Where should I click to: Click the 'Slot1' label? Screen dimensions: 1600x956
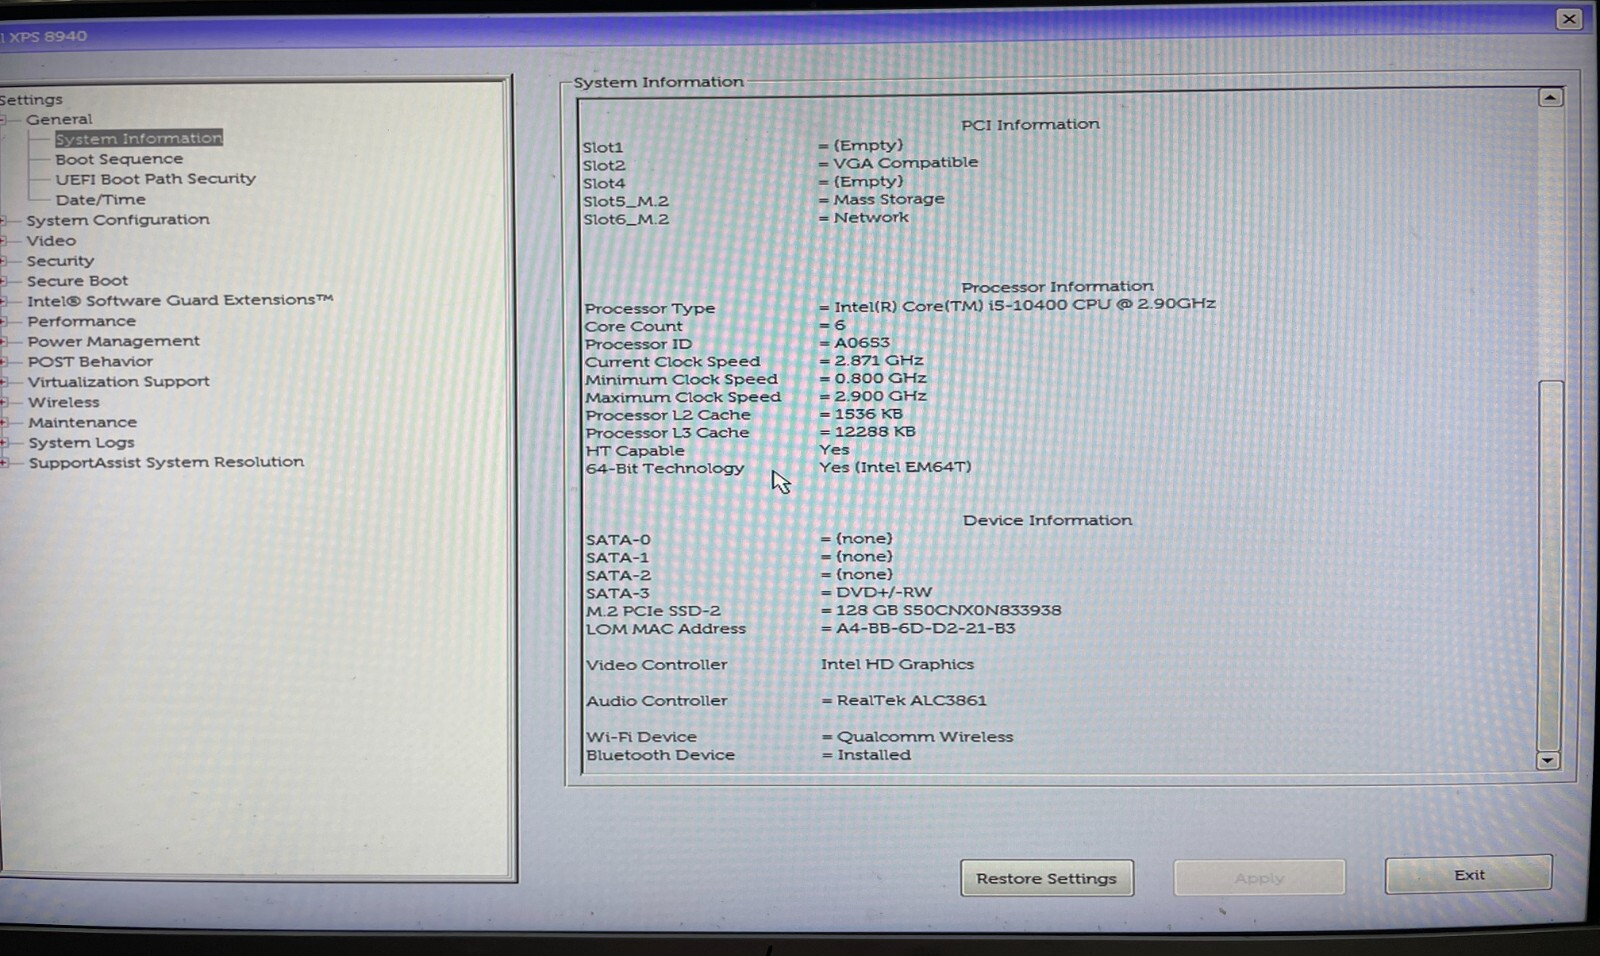pos(602,147)
